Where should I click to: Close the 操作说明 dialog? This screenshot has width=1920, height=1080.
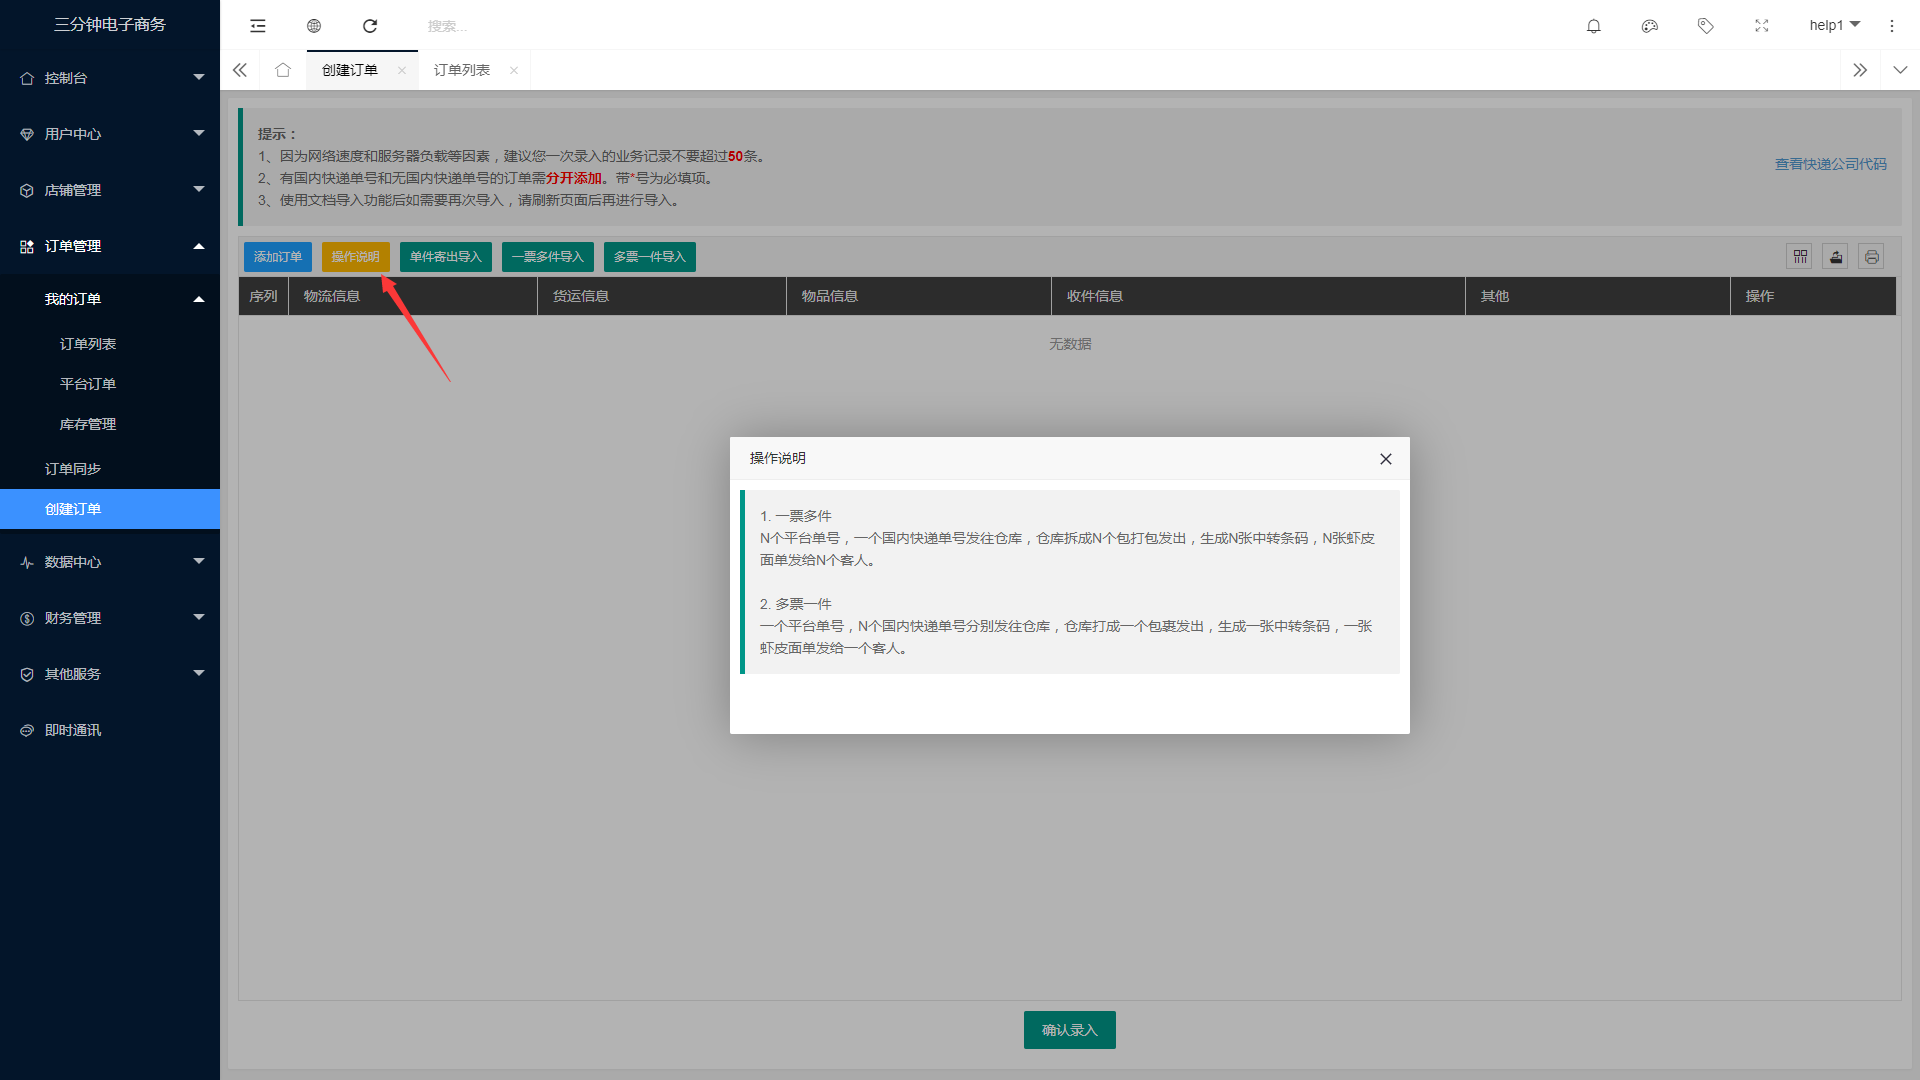pos(1386,459)
